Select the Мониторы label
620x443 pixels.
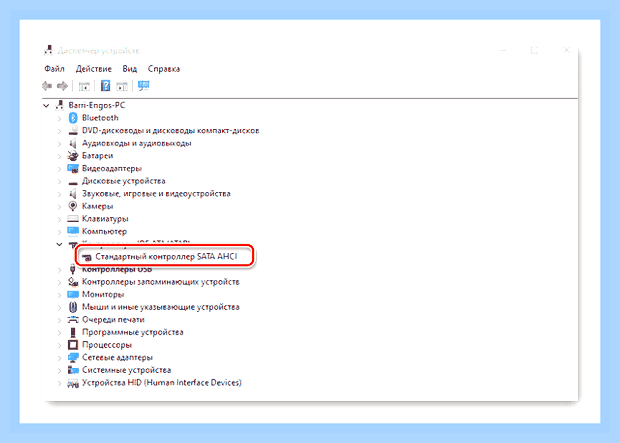(103, 295)
